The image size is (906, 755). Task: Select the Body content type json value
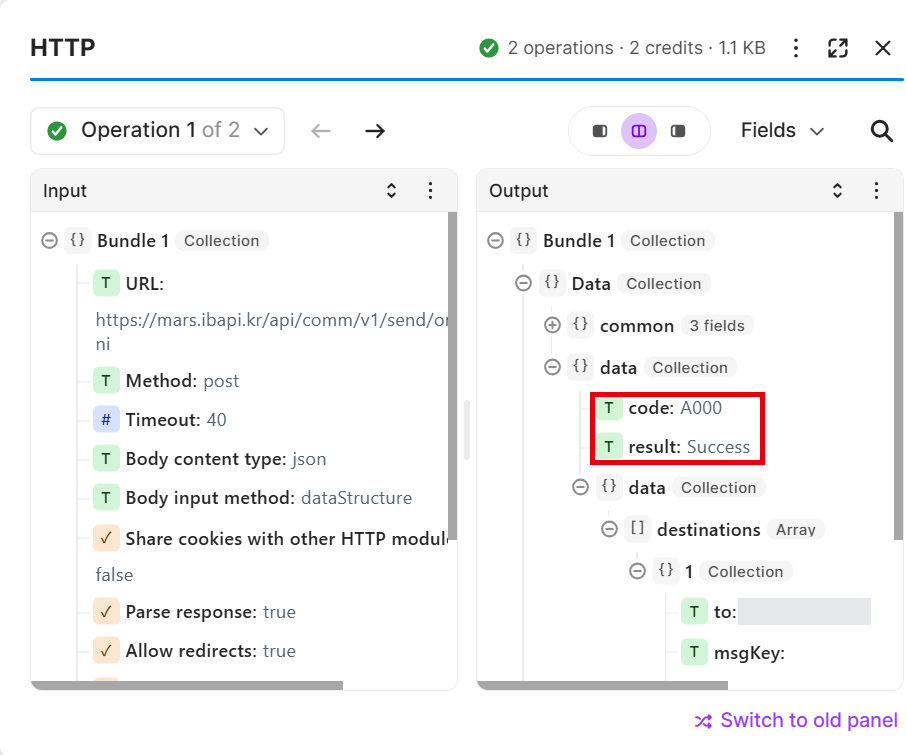point(309,459)
